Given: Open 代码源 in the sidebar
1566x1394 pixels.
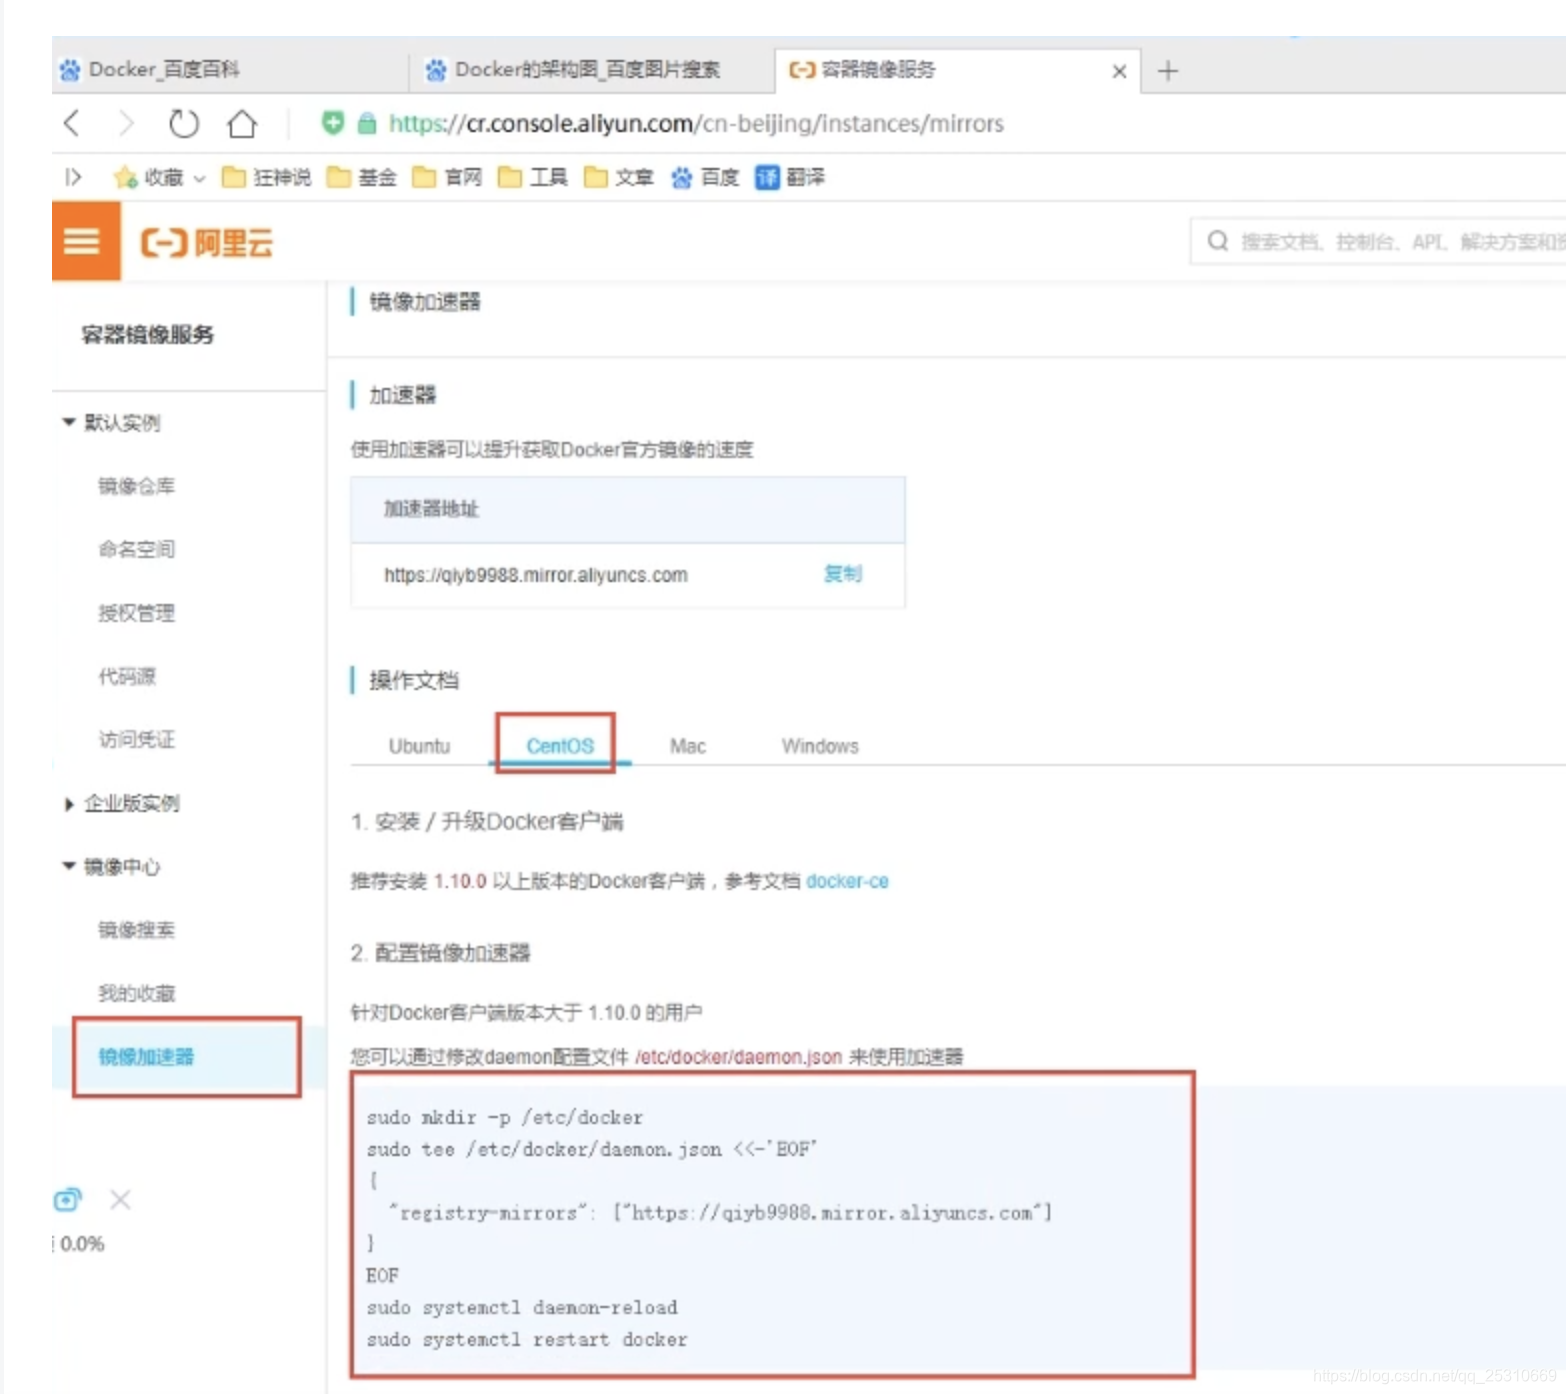Looking at the screenshot, I should click(x=127, y=676).
